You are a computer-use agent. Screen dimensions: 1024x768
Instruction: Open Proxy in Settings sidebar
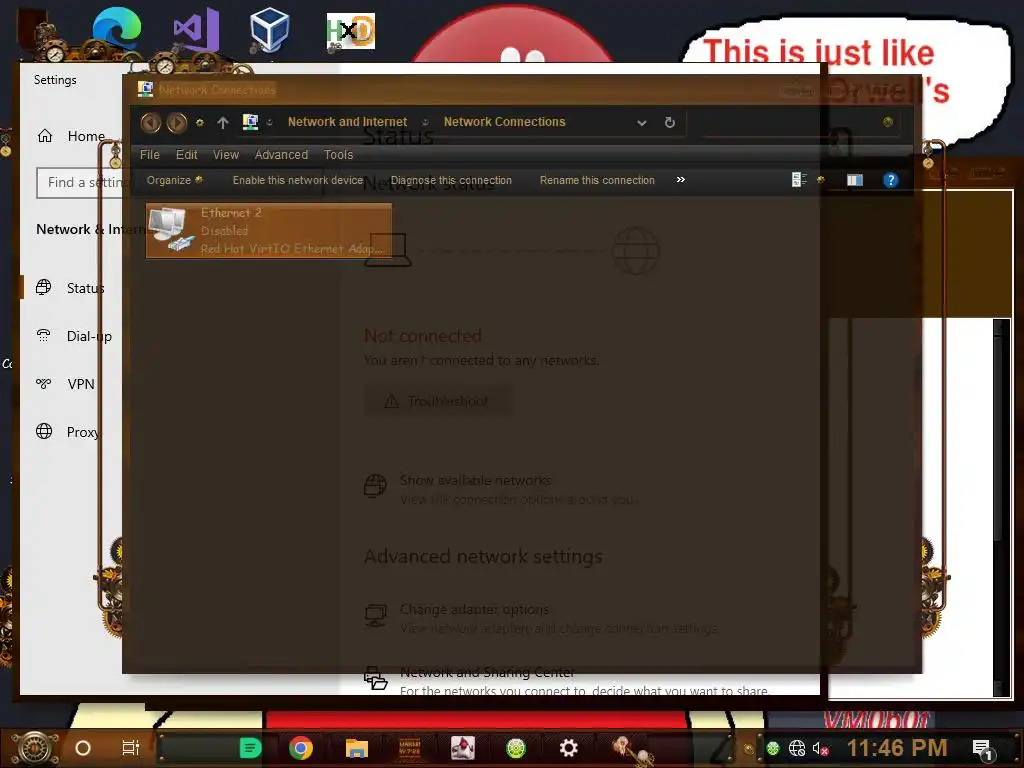tap(69, 432)
